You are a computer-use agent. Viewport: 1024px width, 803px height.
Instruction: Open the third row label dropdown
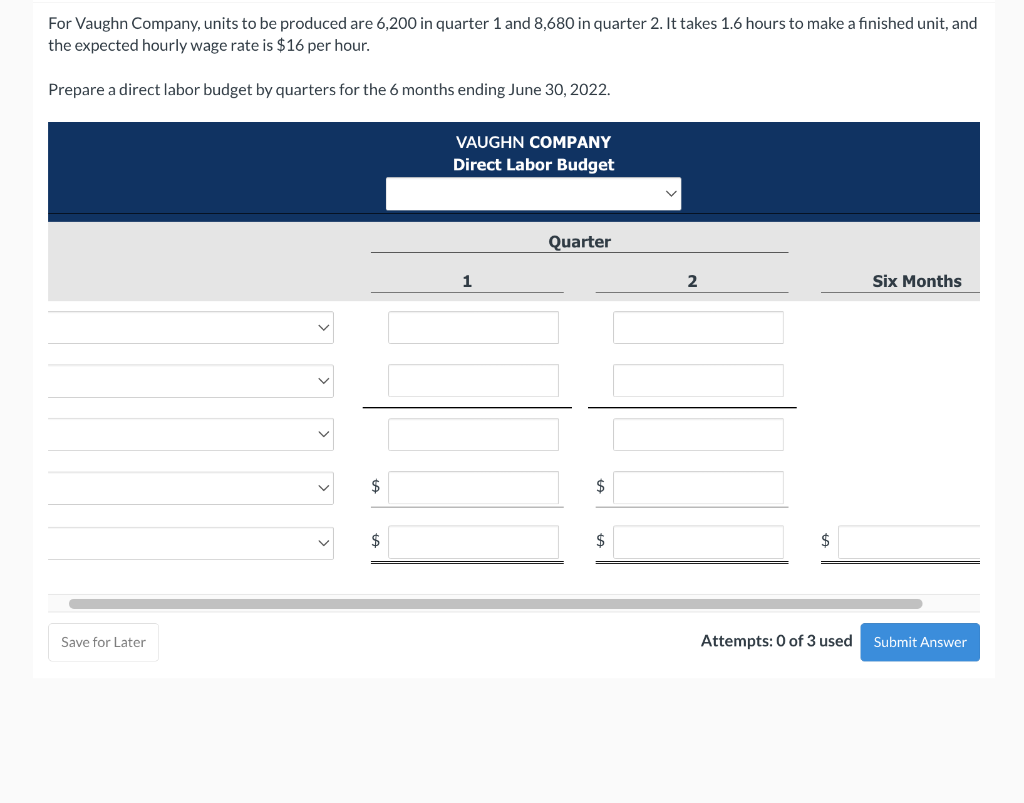tap(191, 435)
